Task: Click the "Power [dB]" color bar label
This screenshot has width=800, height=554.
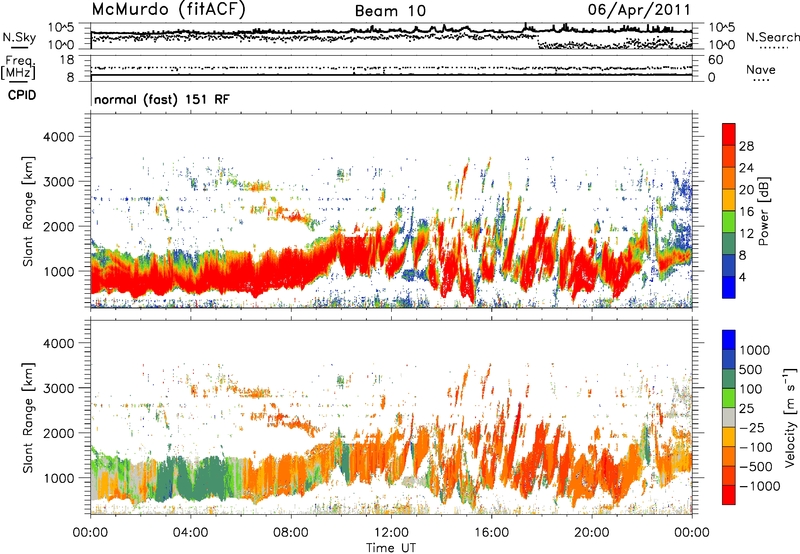Action: click(x=763, y=211)
